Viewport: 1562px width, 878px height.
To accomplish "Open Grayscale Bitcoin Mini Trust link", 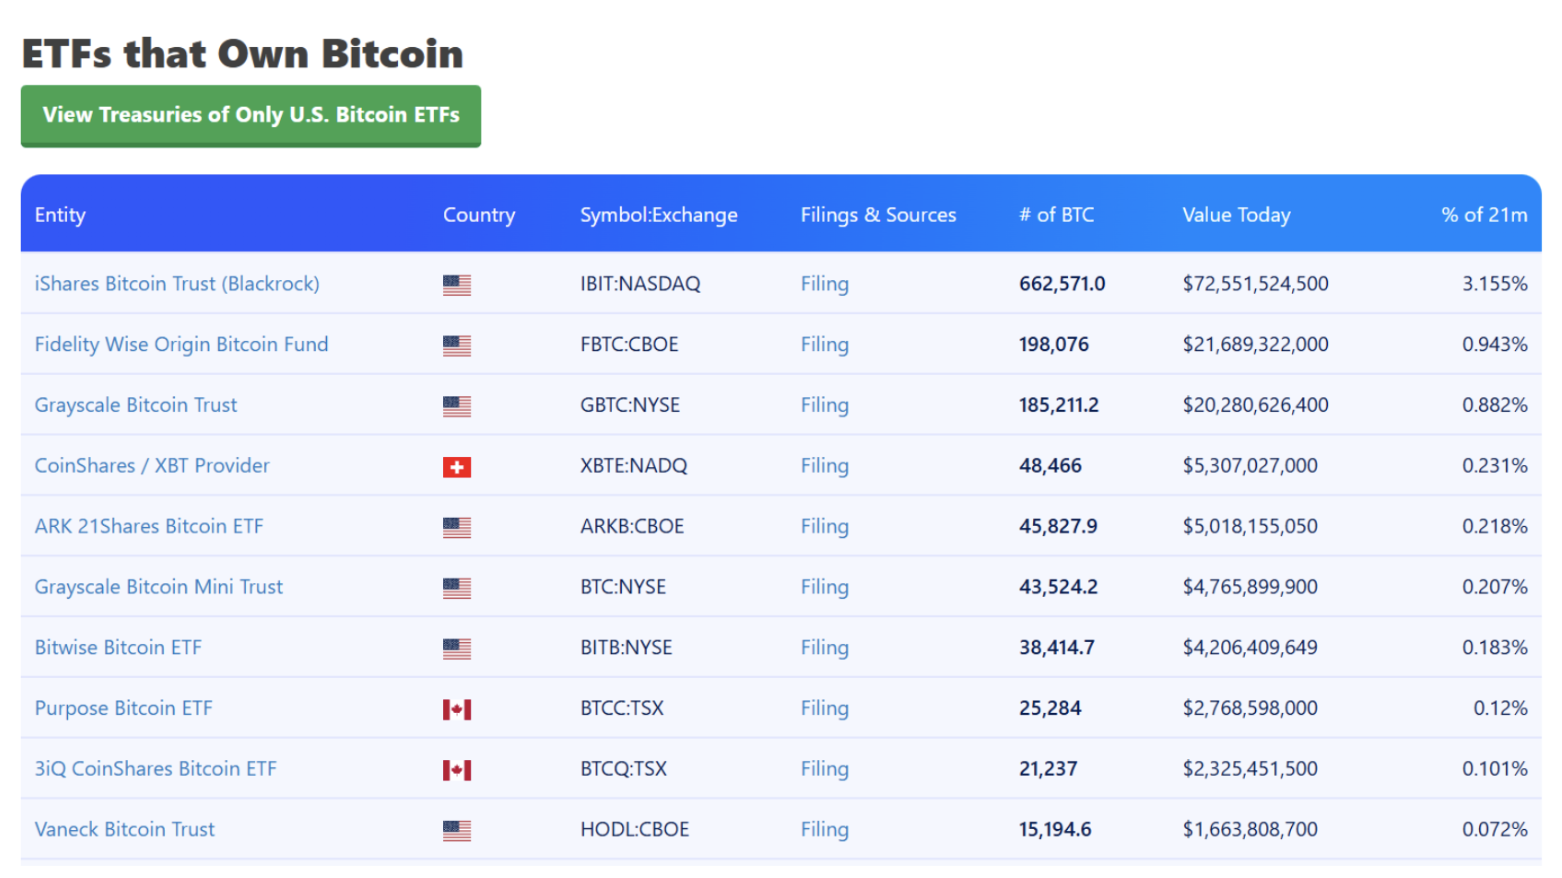I will coord(159,587).
